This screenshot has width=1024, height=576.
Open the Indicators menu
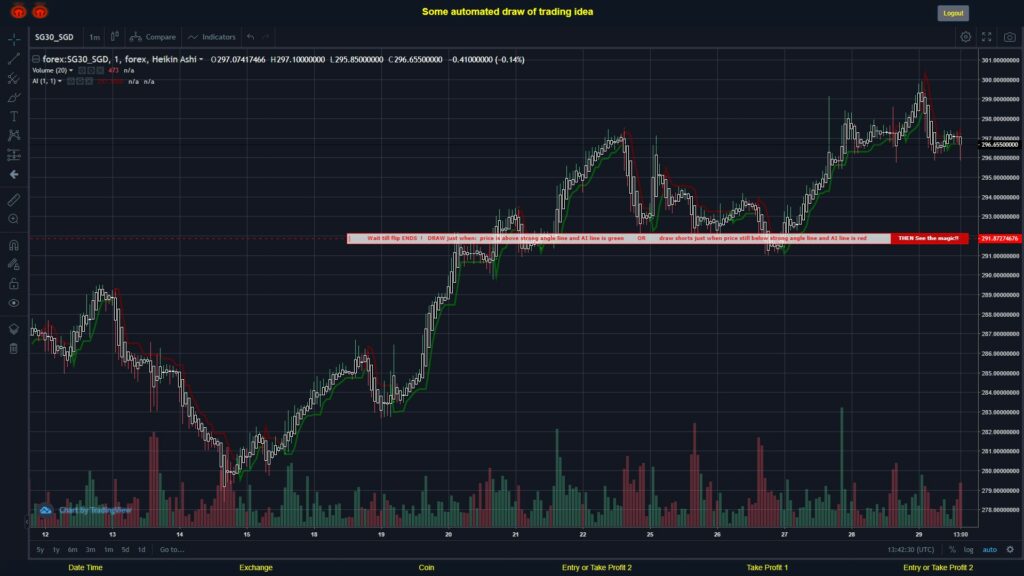(x=212, y=37)
